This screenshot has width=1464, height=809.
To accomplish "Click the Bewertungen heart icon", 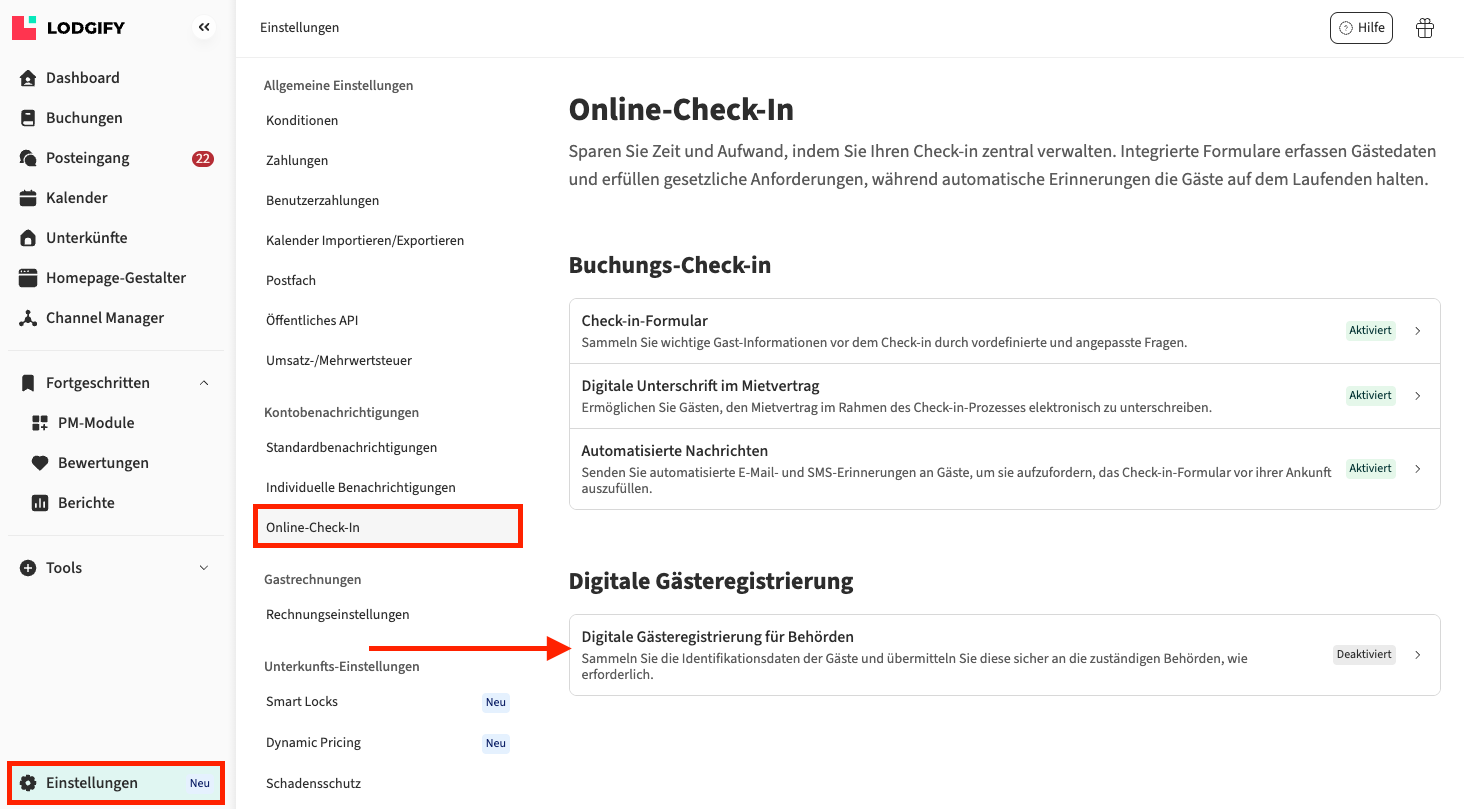I will click(40, 463).
